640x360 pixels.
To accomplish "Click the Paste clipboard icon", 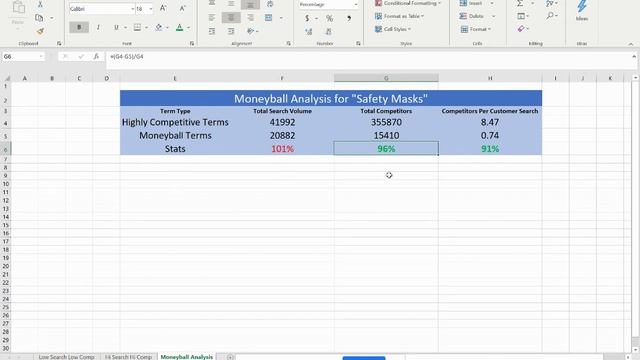I will [18, 7].
